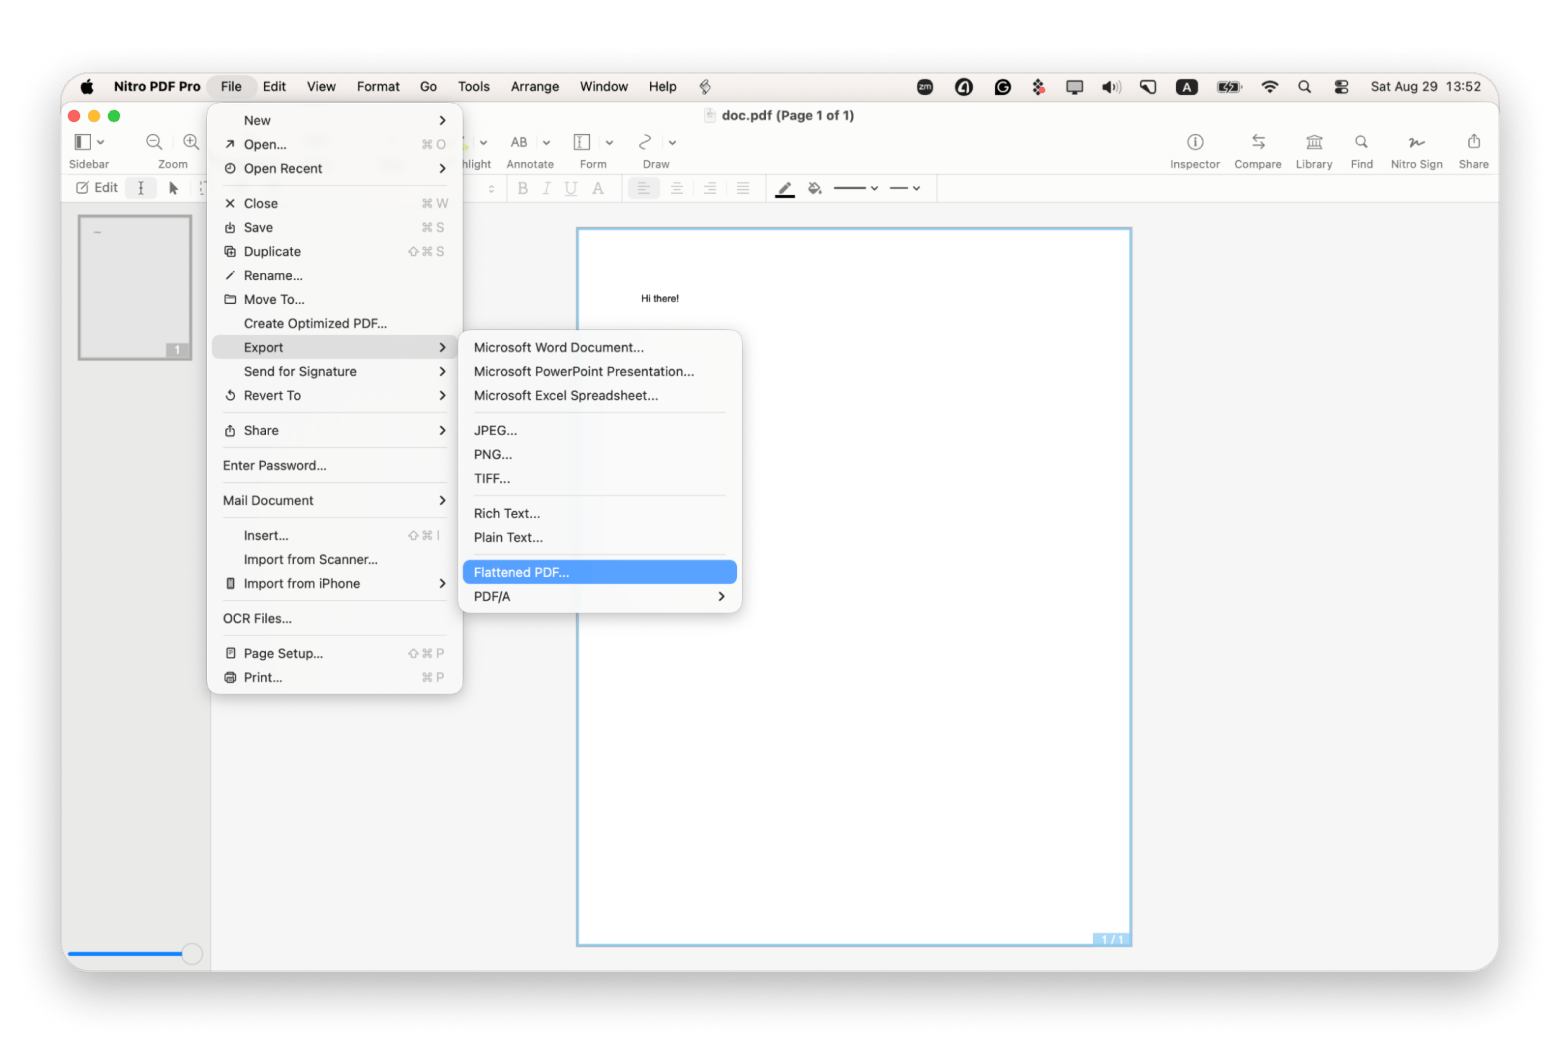This screenshot has height=1052, width=1560.
Task: Toggle the Edit mode button
Action: click(97, 188)
